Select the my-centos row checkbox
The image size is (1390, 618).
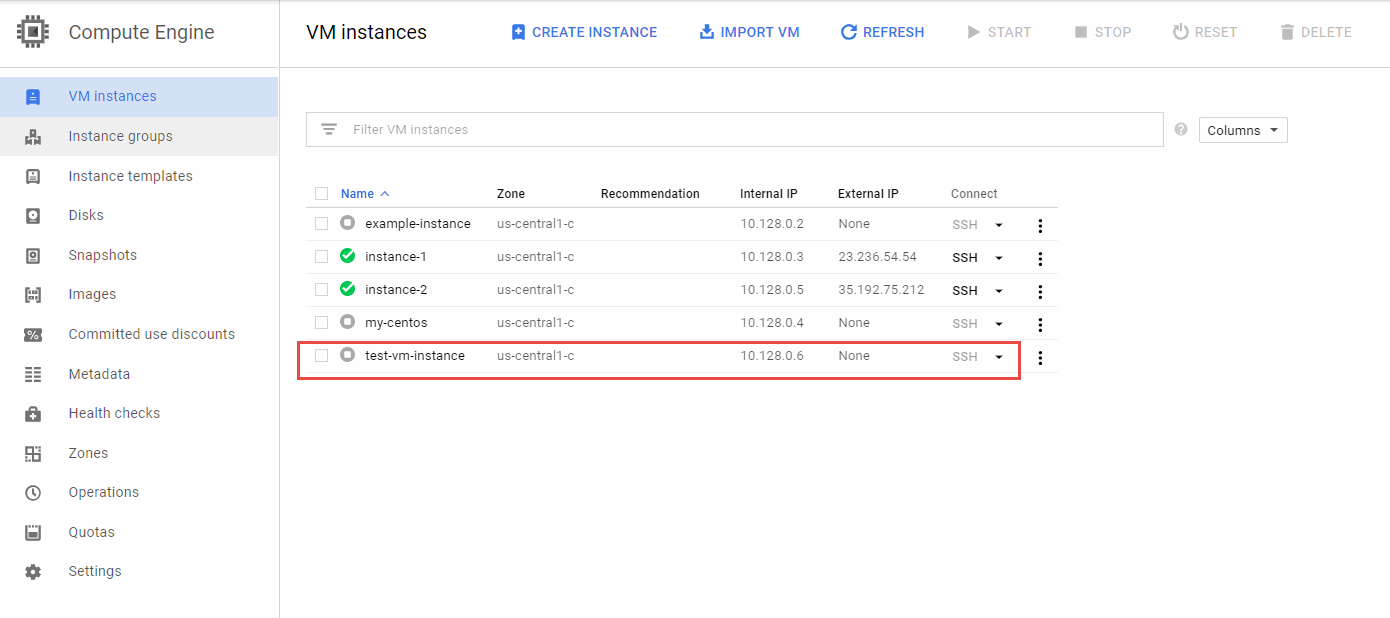point(321,322)
